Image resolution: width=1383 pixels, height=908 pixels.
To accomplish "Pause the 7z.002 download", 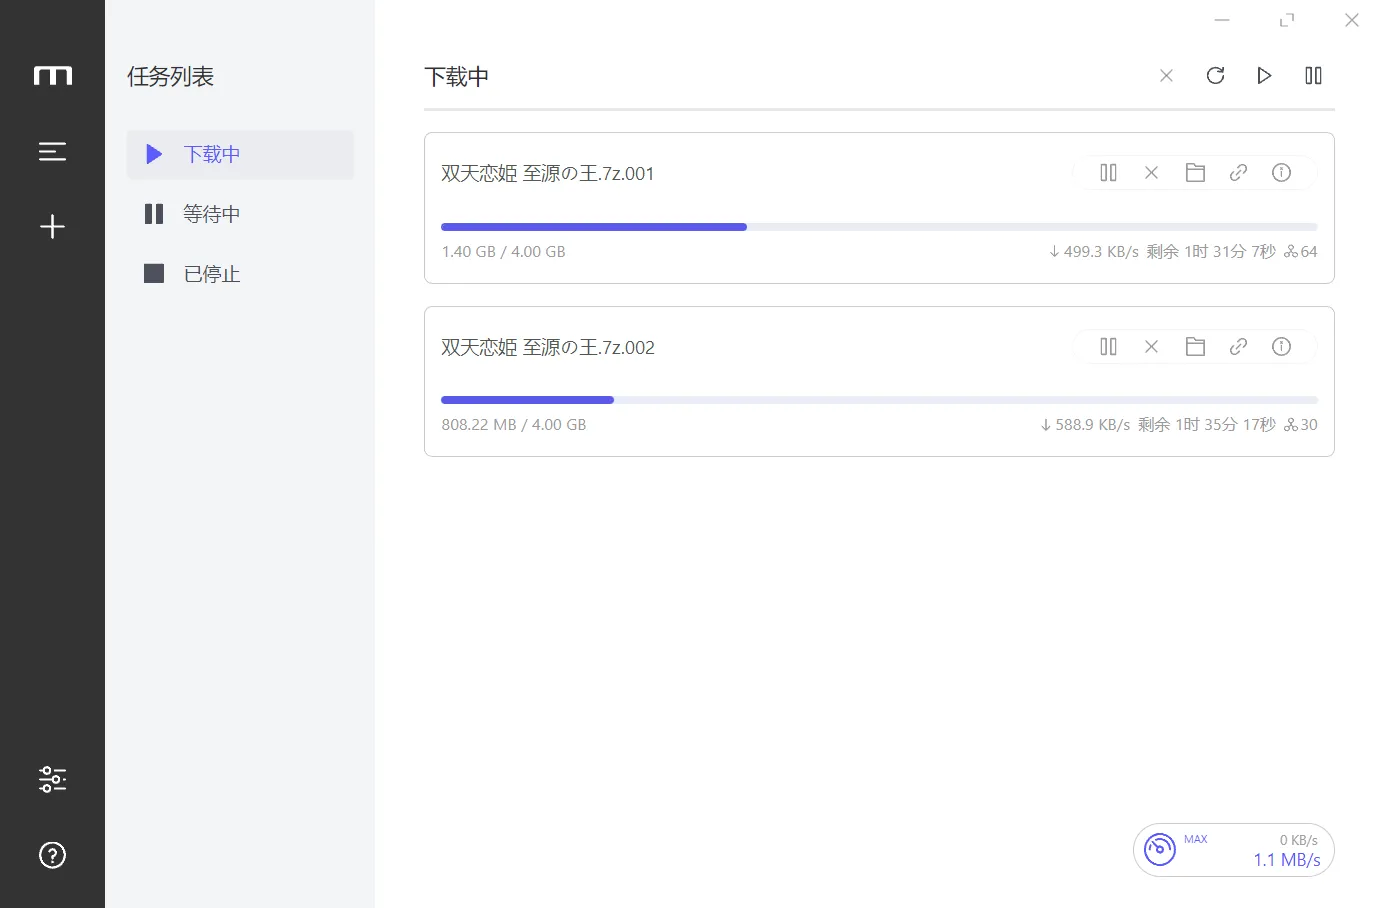I will tap(1108, 347).
